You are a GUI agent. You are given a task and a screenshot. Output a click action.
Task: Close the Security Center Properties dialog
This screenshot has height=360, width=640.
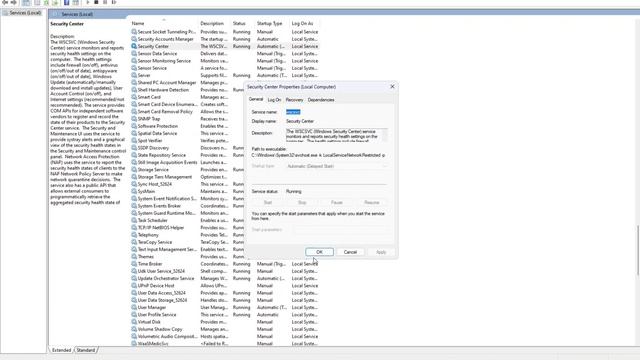(x=392, y=87)
